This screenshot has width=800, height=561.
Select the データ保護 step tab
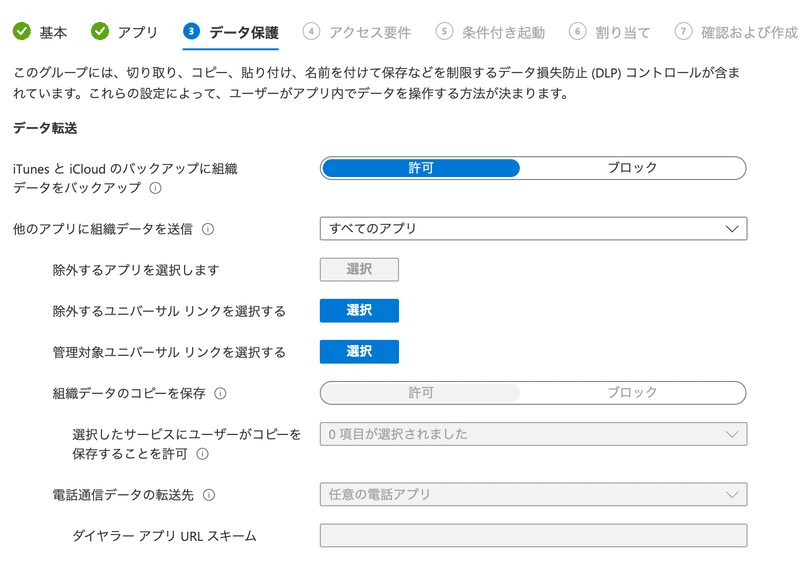[231, 32]
